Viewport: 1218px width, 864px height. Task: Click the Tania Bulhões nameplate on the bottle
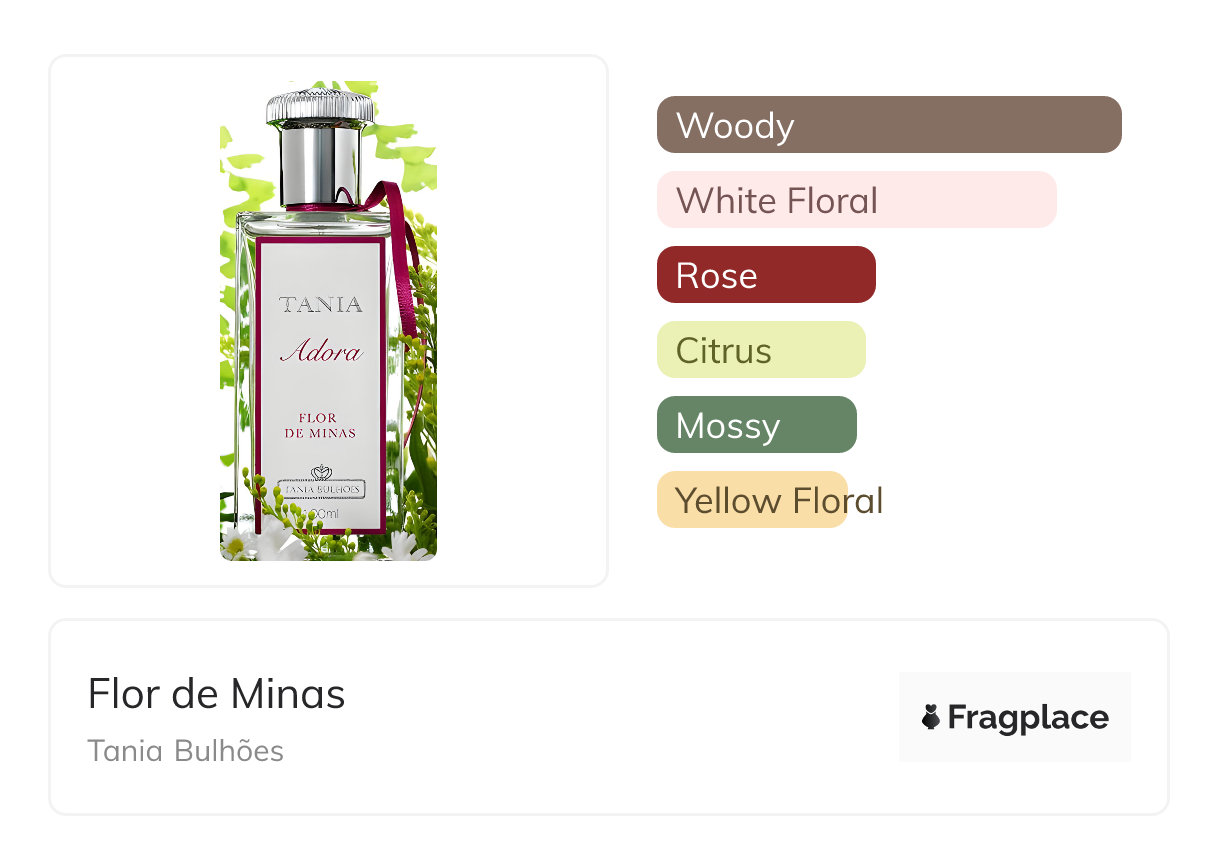coord(321,489)
